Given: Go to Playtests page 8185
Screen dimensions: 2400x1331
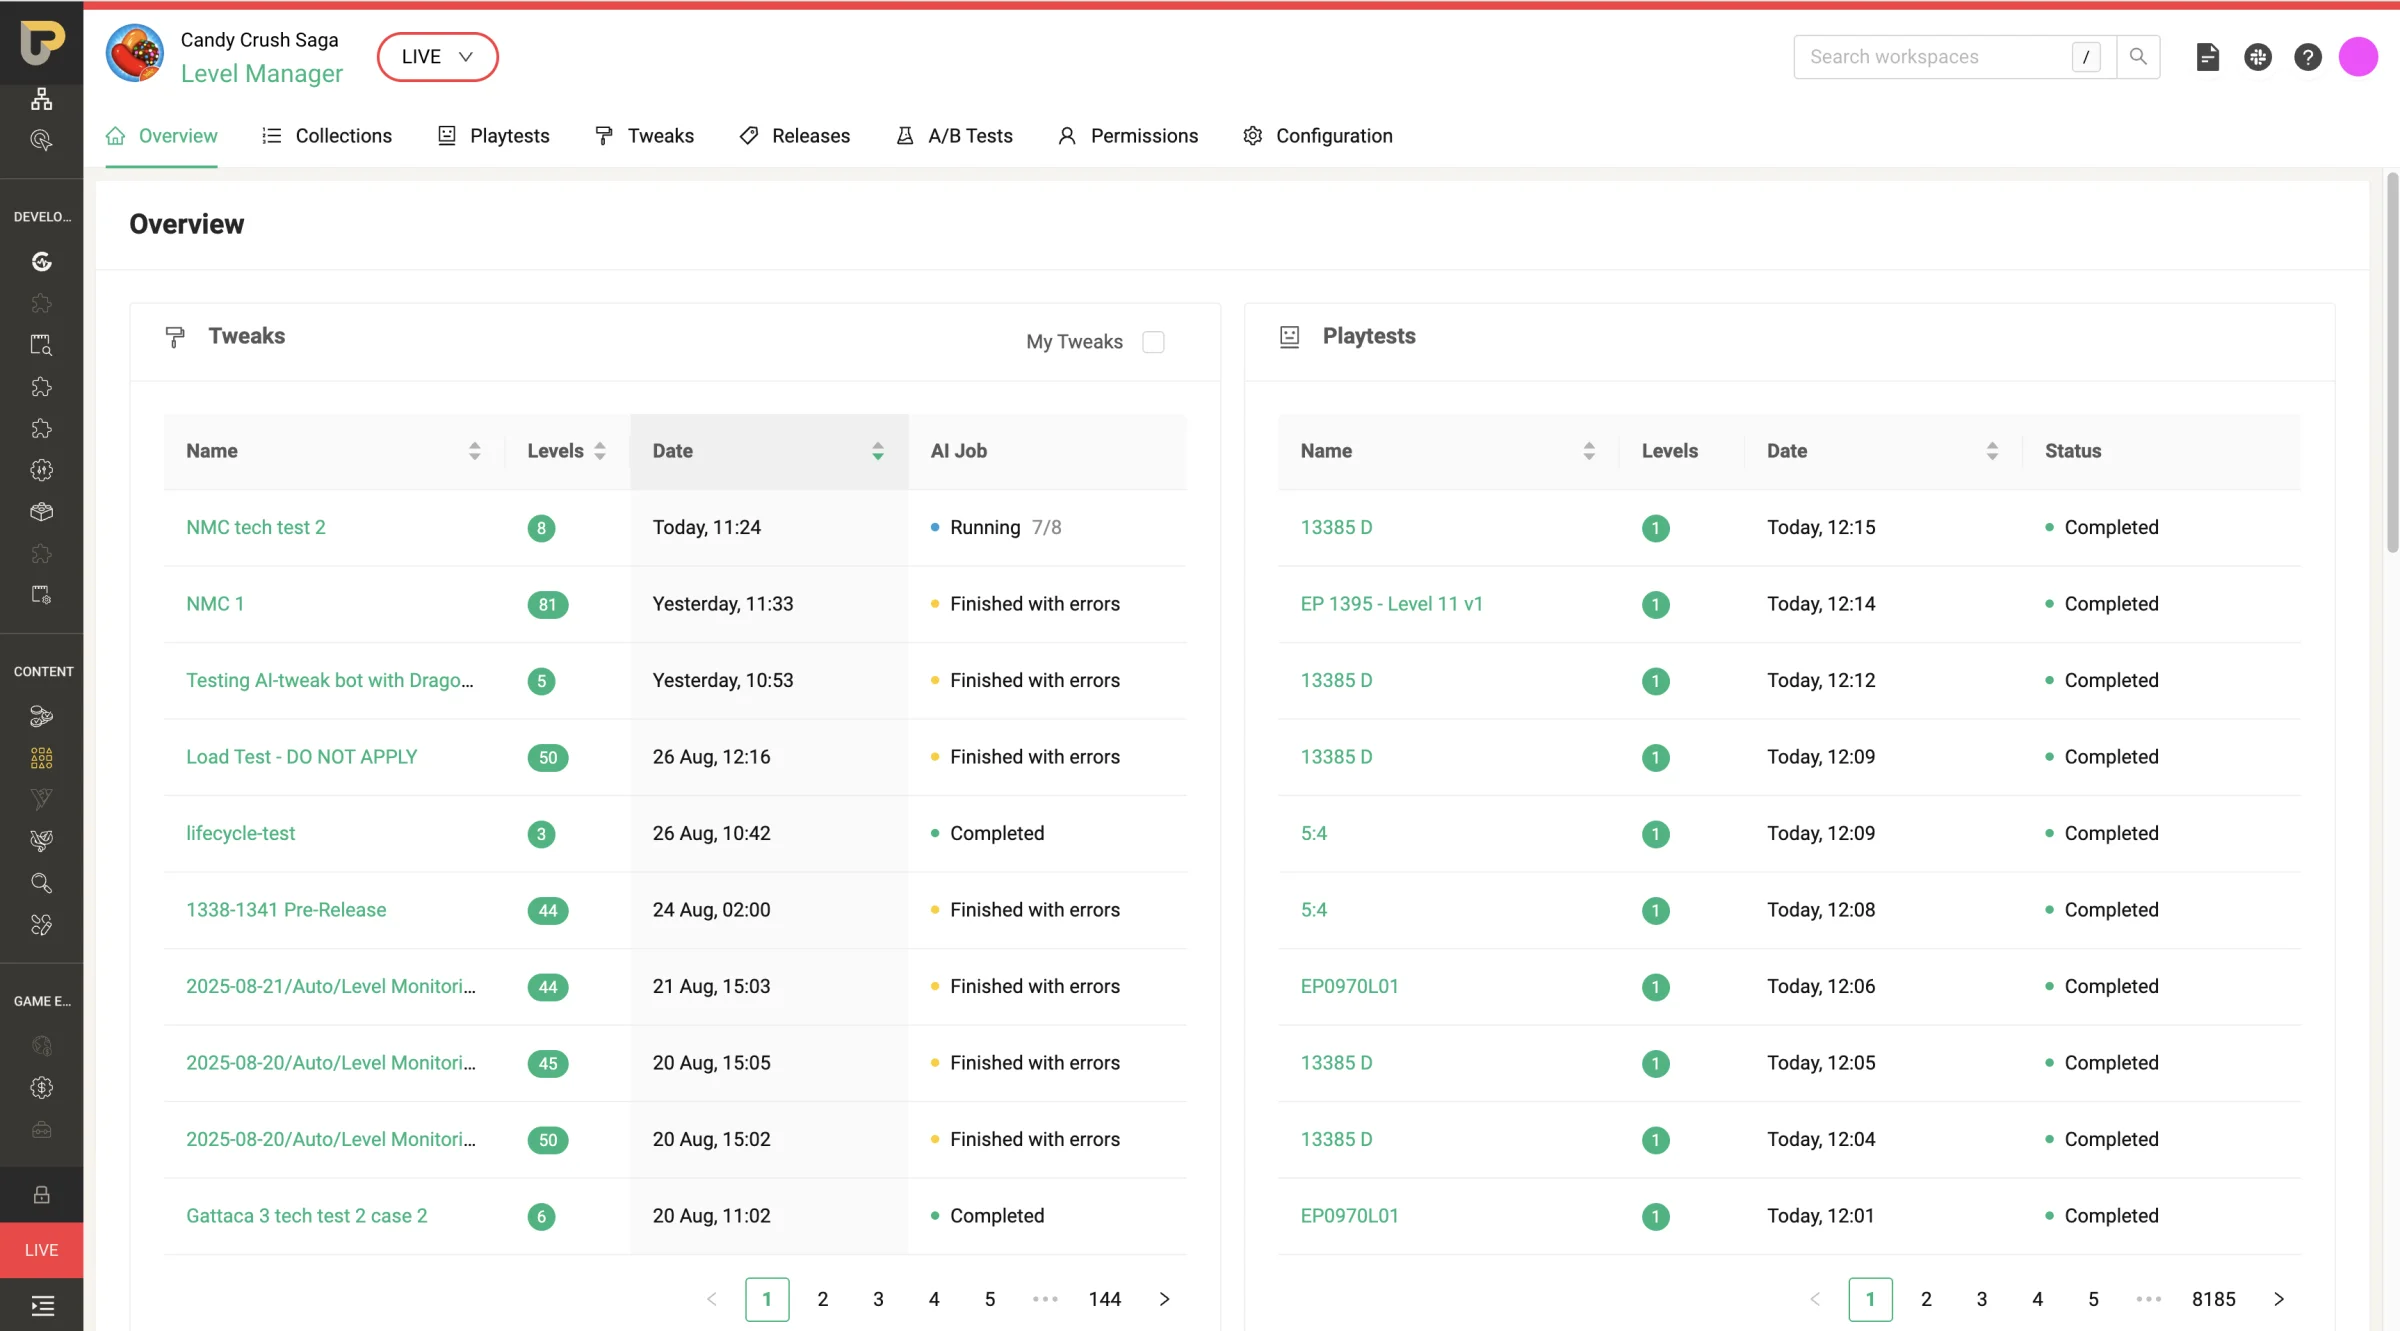Looking at the screenshot, I should 2213,1299.
